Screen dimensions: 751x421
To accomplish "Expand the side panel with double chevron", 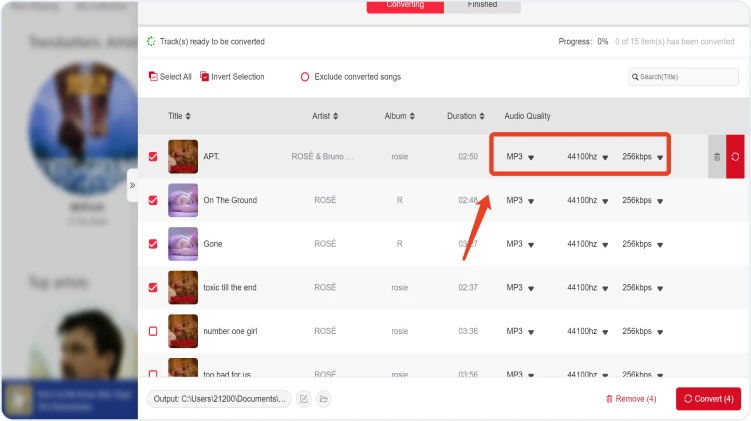I will [132, 185].
